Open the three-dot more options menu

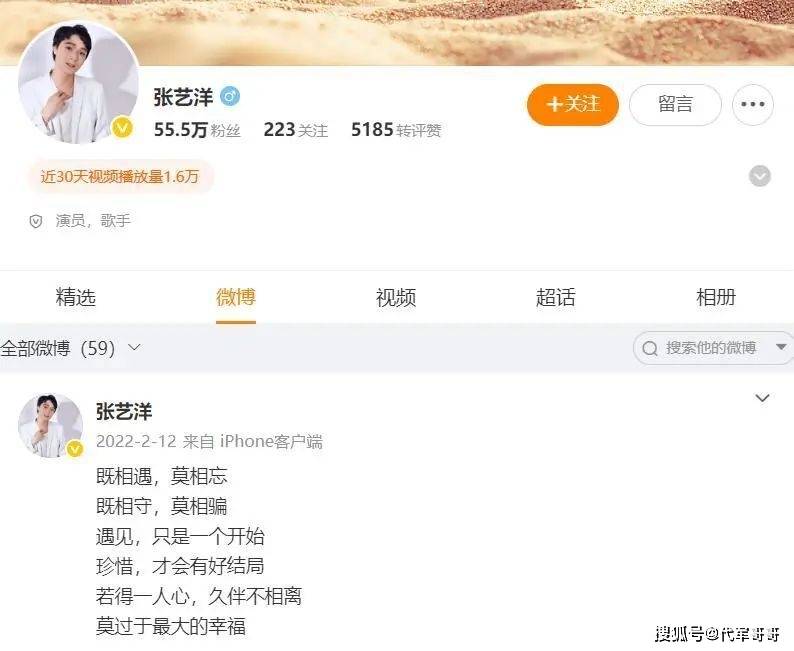pos(752,105)
